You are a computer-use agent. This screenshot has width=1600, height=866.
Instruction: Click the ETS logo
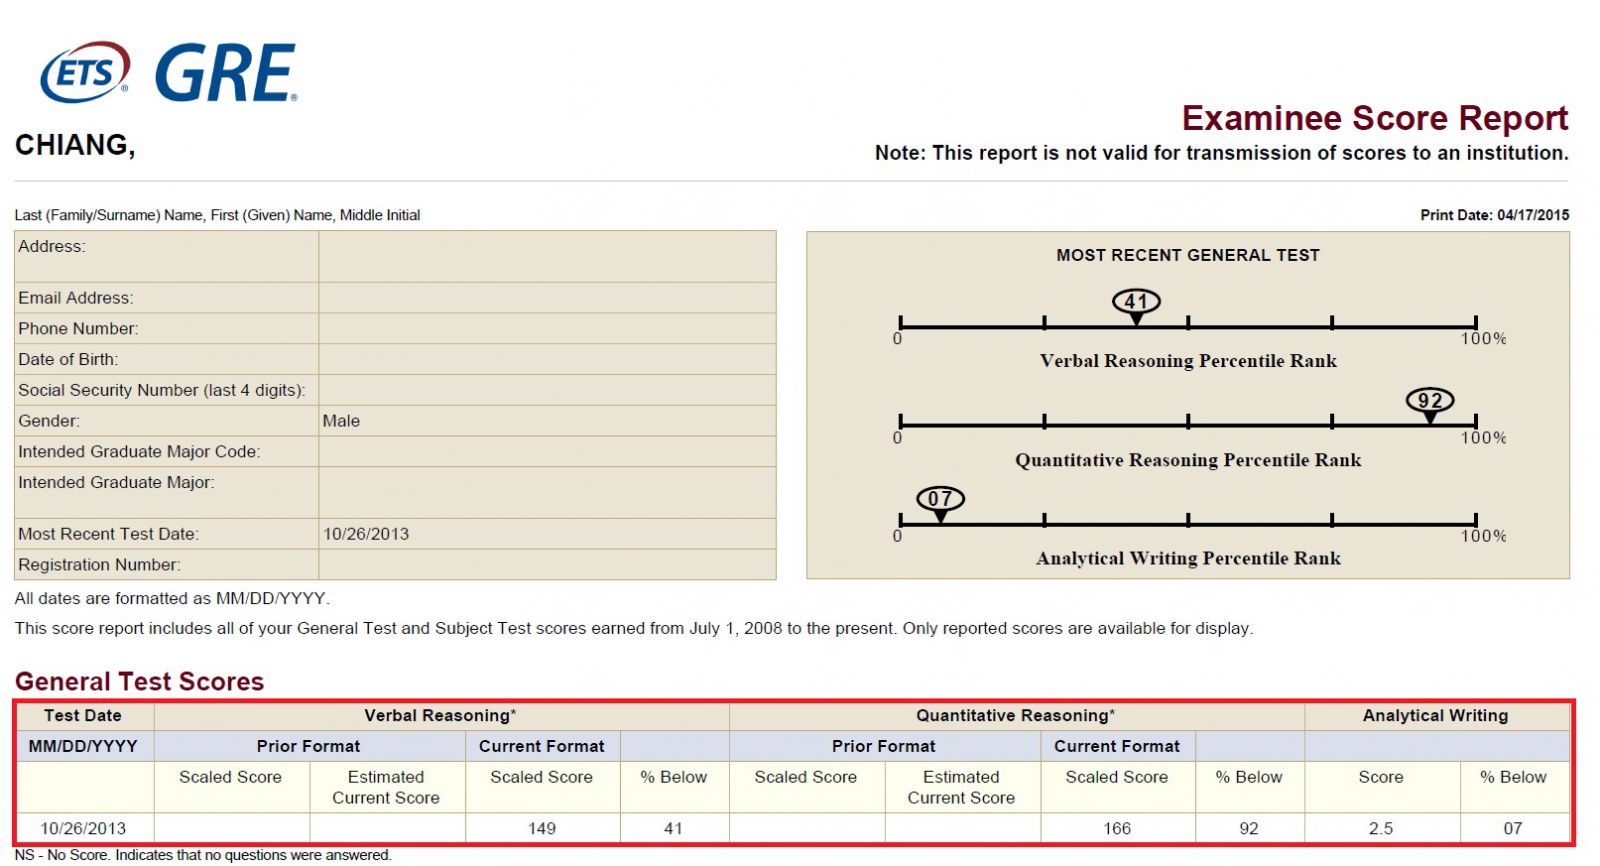(85, 72)
